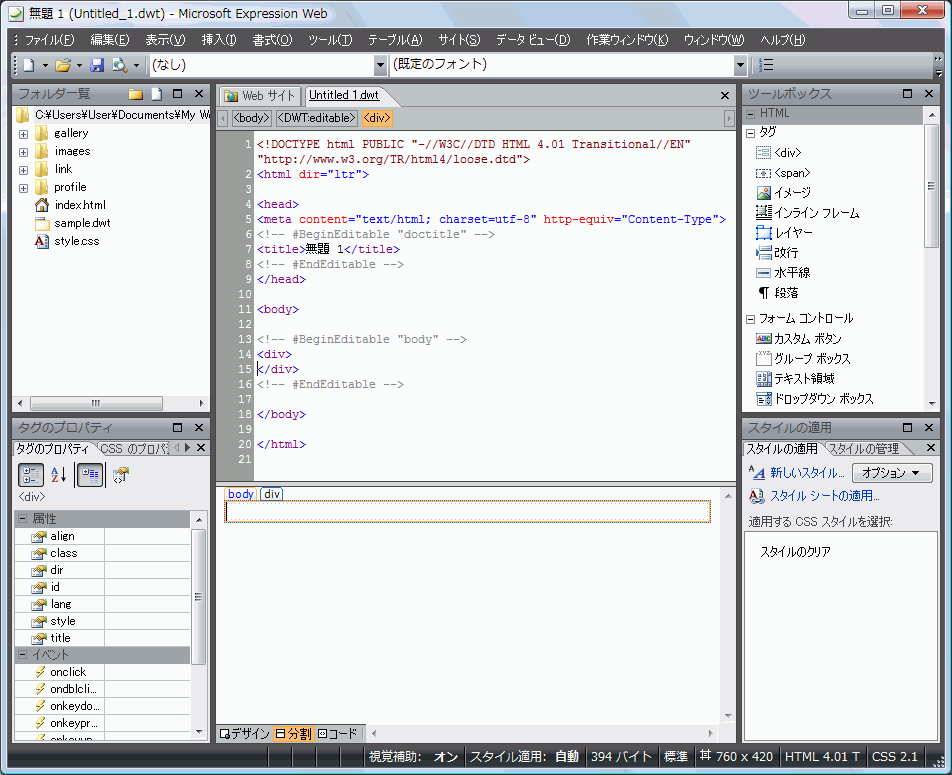Image resolution: width=952 pixels, height=775 pixels.
Task: Click the Save icon in the toolbar
Action: tap(97, 65)
